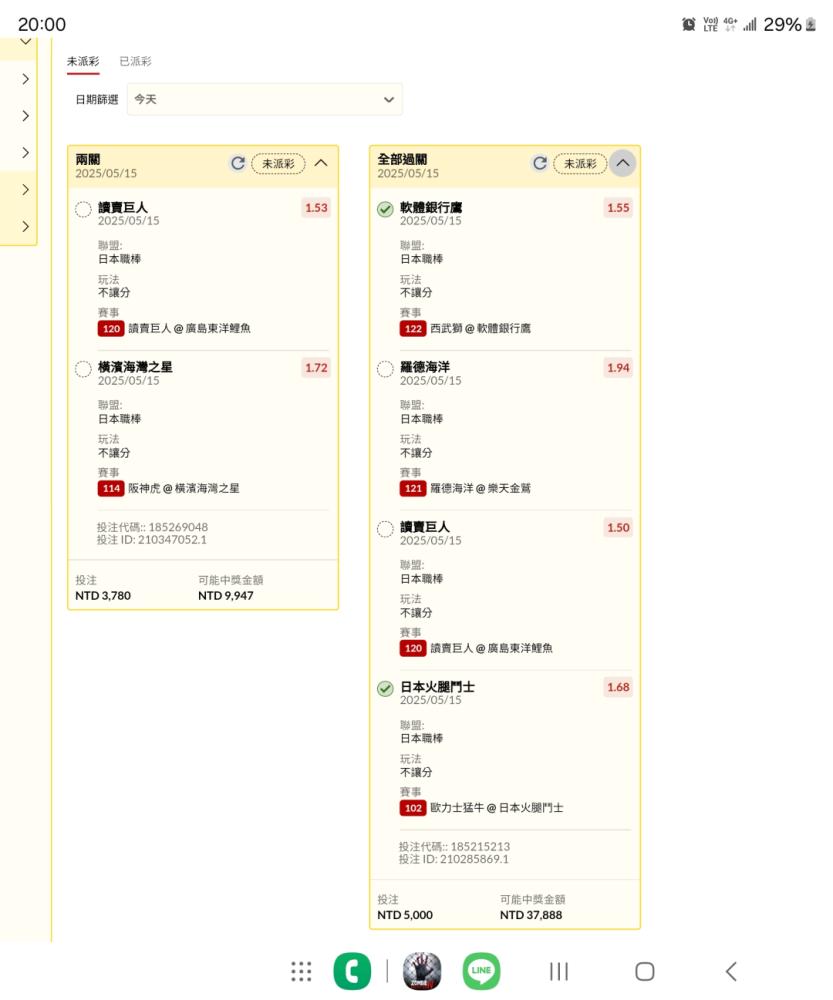
Task: Toggle the green check beside 日本火腿鬥士
Action: 385,689
